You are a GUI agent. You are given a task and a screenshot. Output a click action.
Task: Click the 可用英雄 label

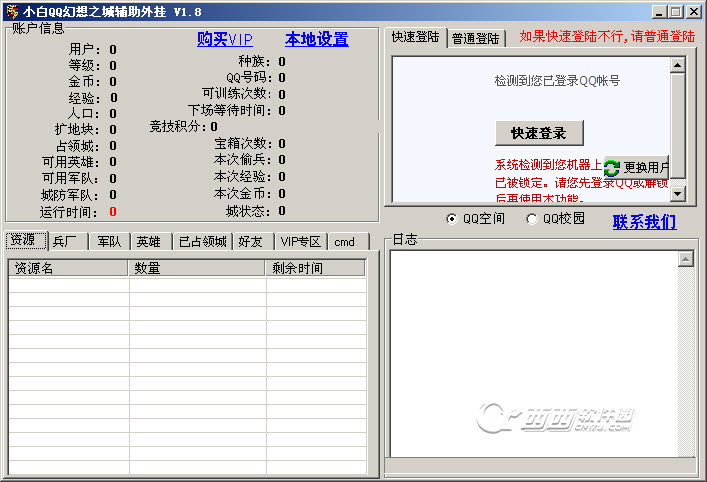(70, 162)
